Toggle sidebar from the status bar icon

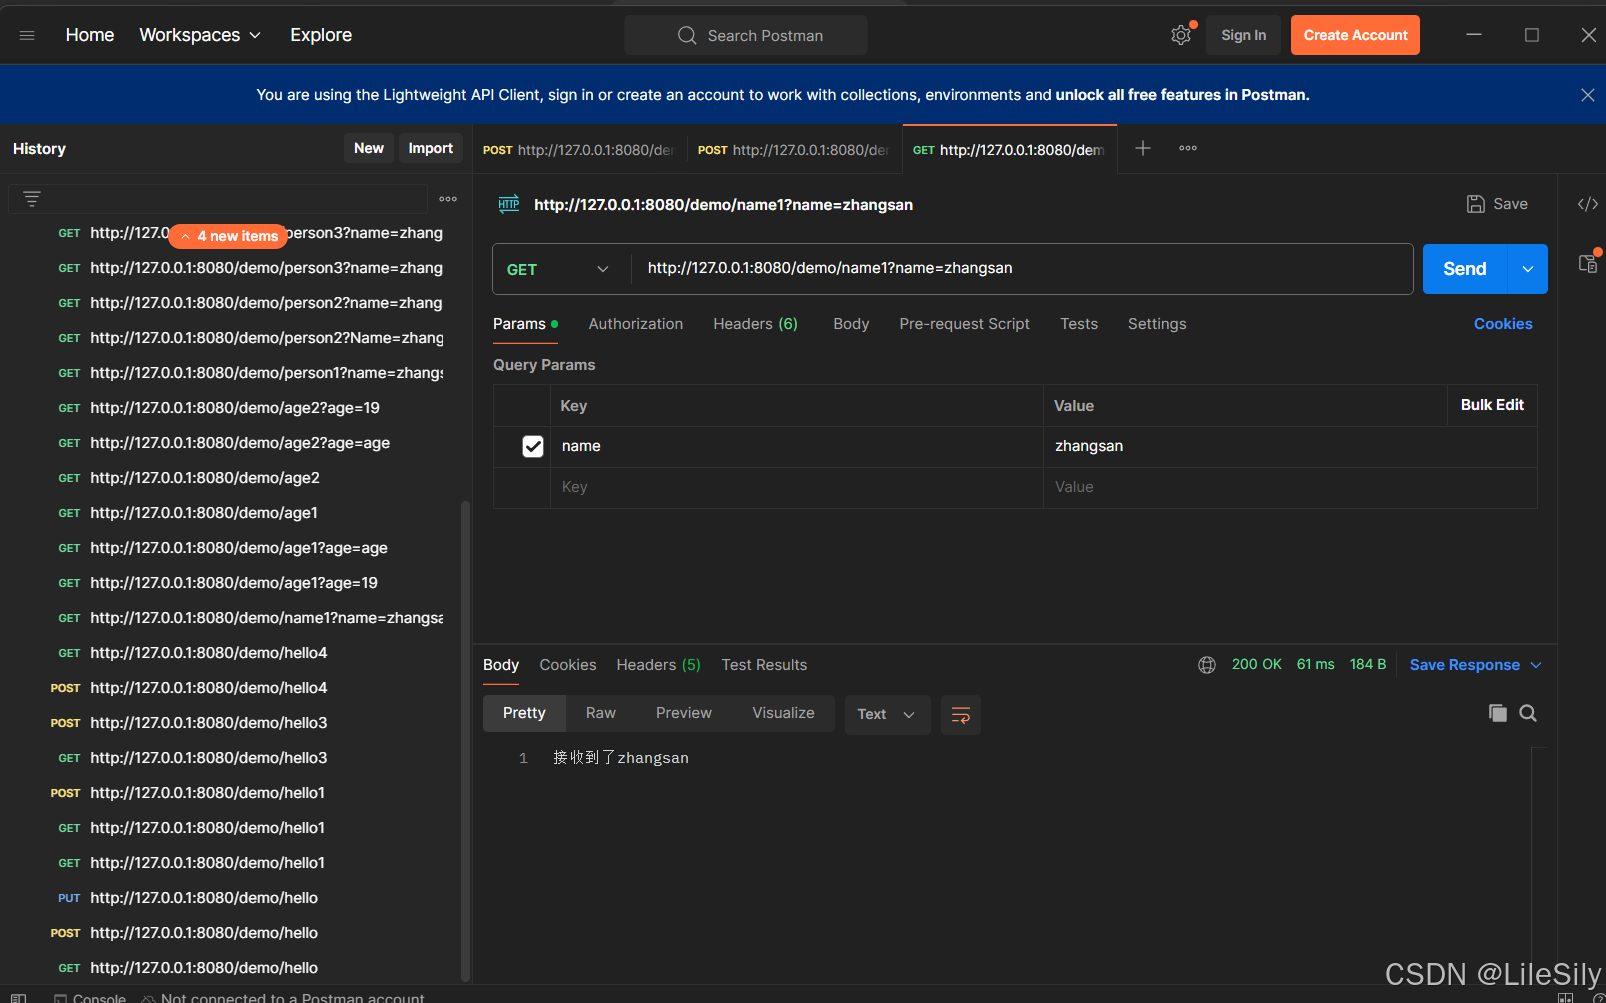18,997
